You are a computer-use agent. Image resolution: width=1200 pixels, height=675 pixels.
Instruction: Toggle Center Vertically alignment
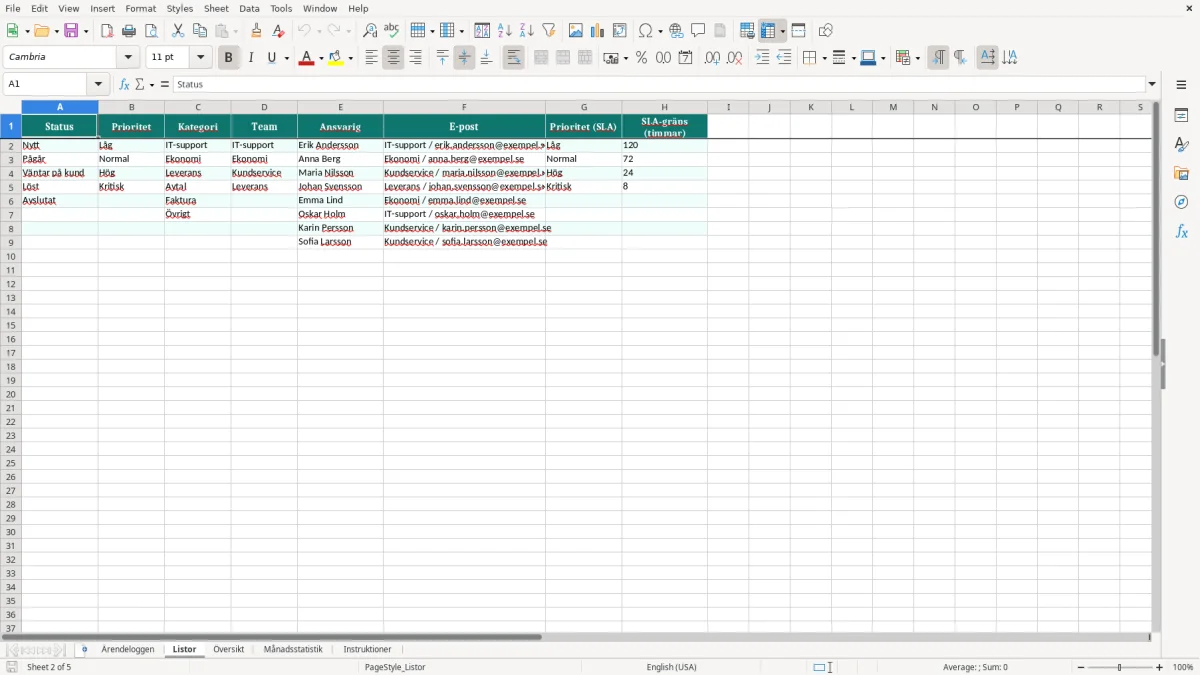(x=464, y=58)
